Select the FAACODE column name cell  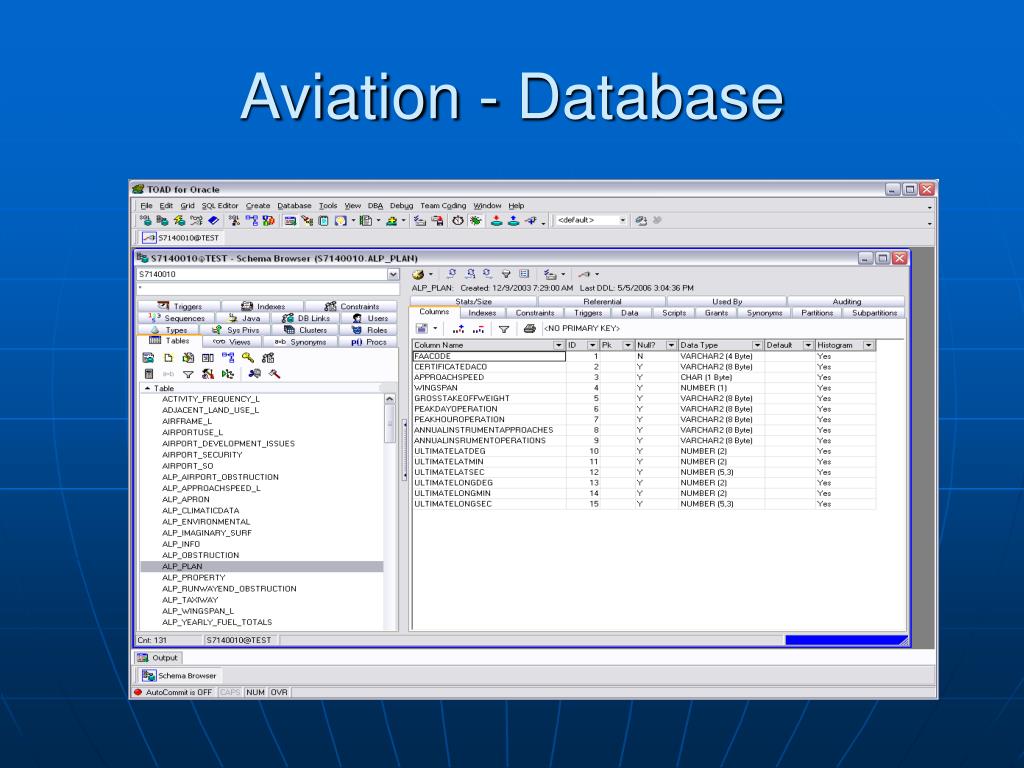click(x=488, y=357)
